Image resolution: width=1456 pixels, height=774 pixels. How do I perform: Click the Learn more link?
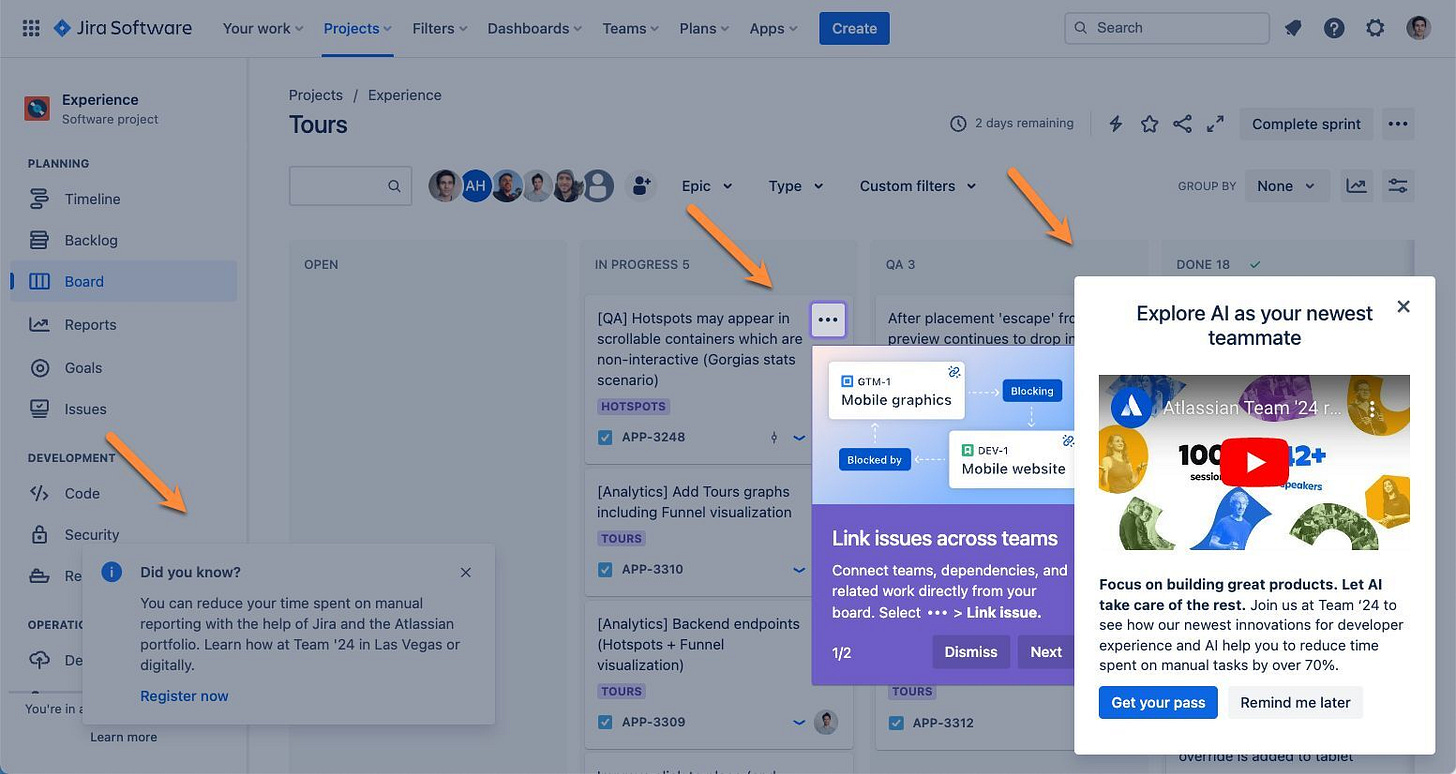click(123, 737)
